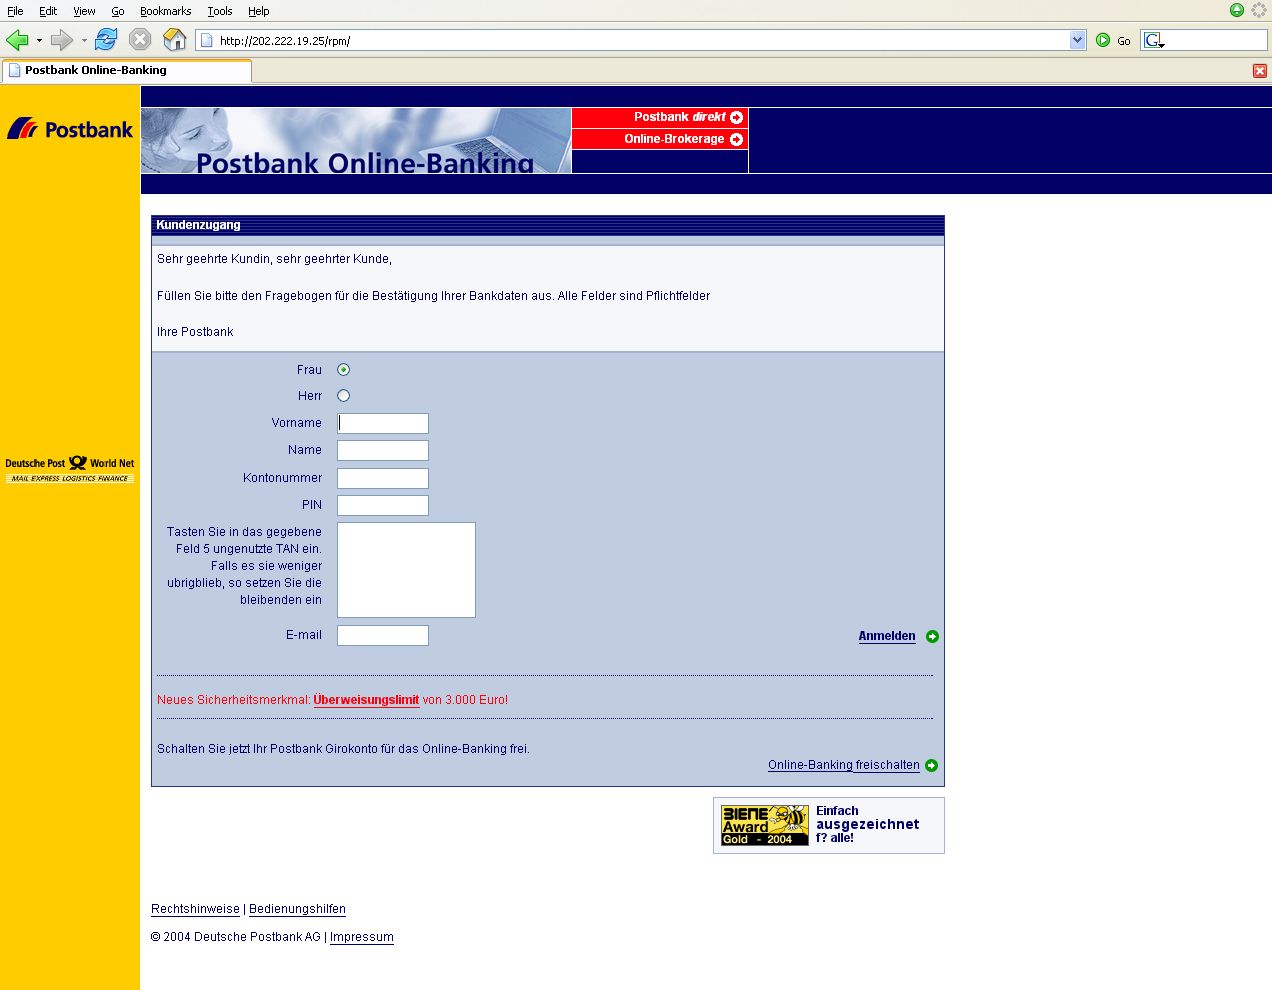Open the Tools menu
Image resolution: width=1272 pixels, height=990 pixels.
pos(220,11)
